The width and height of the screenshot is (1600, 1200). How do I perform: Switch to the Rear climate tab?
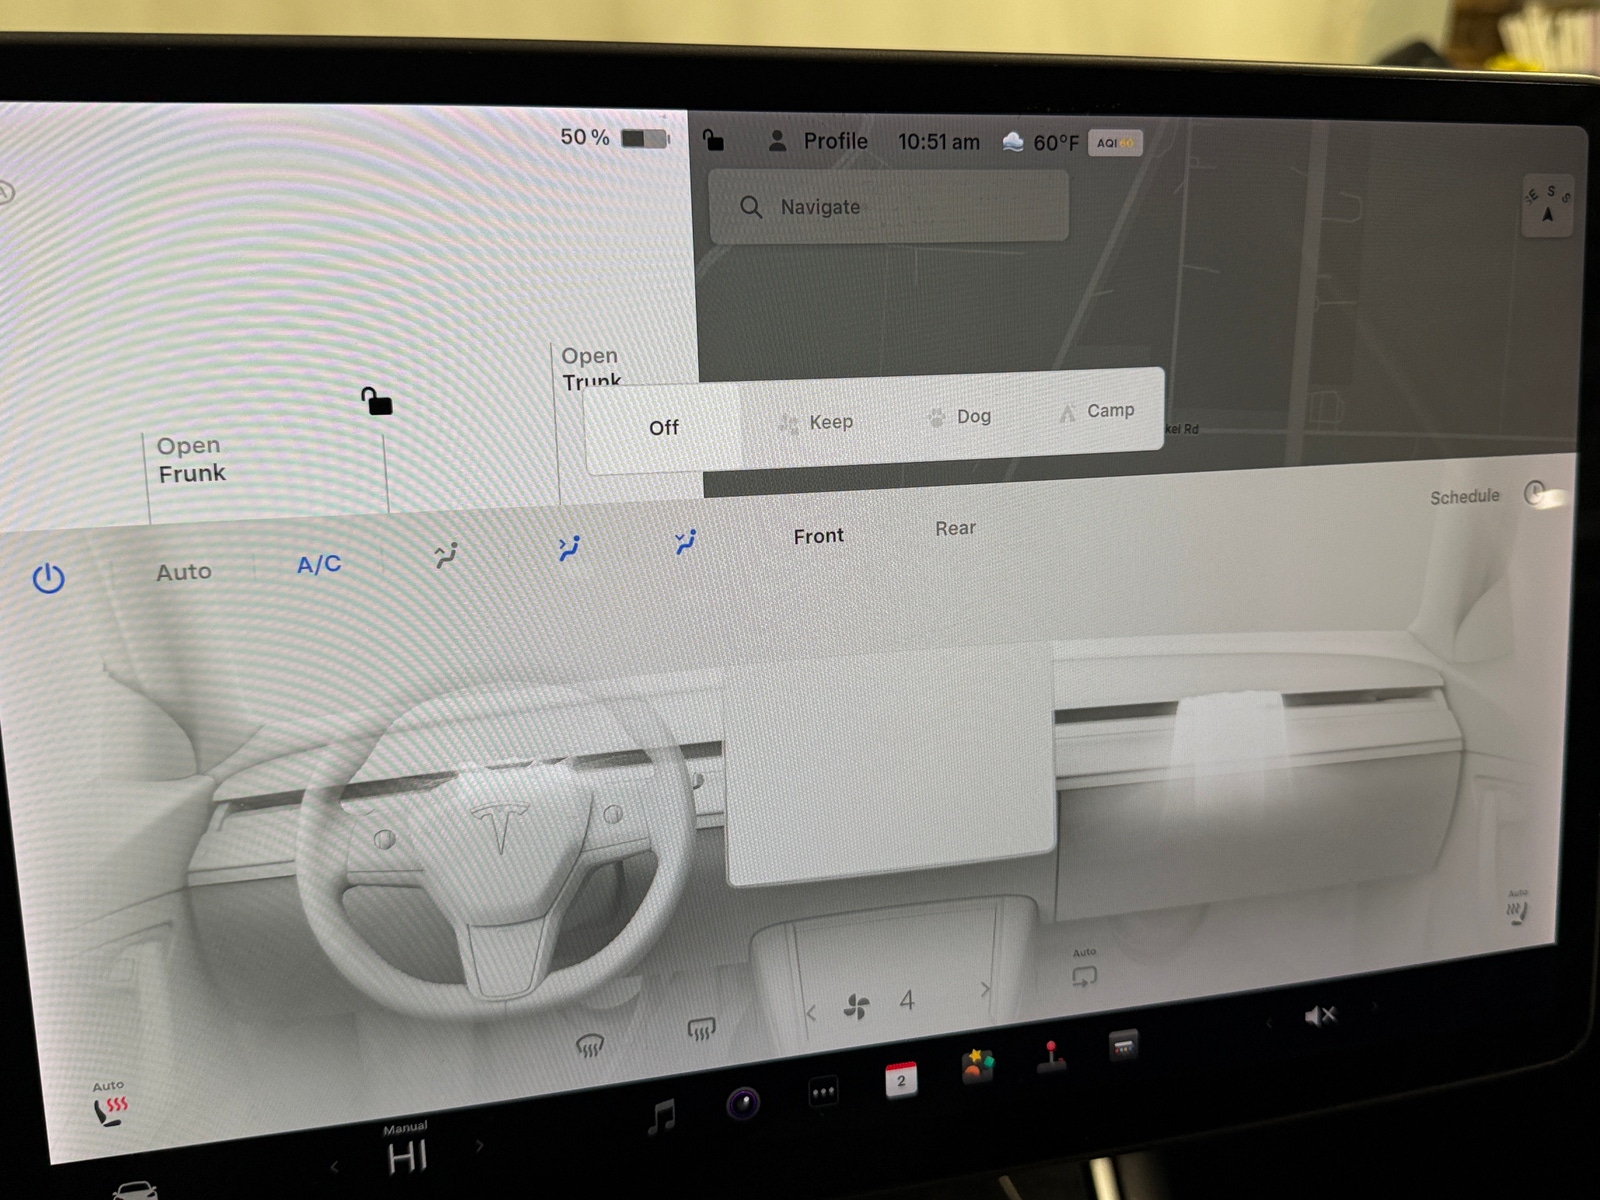point(953,528)
